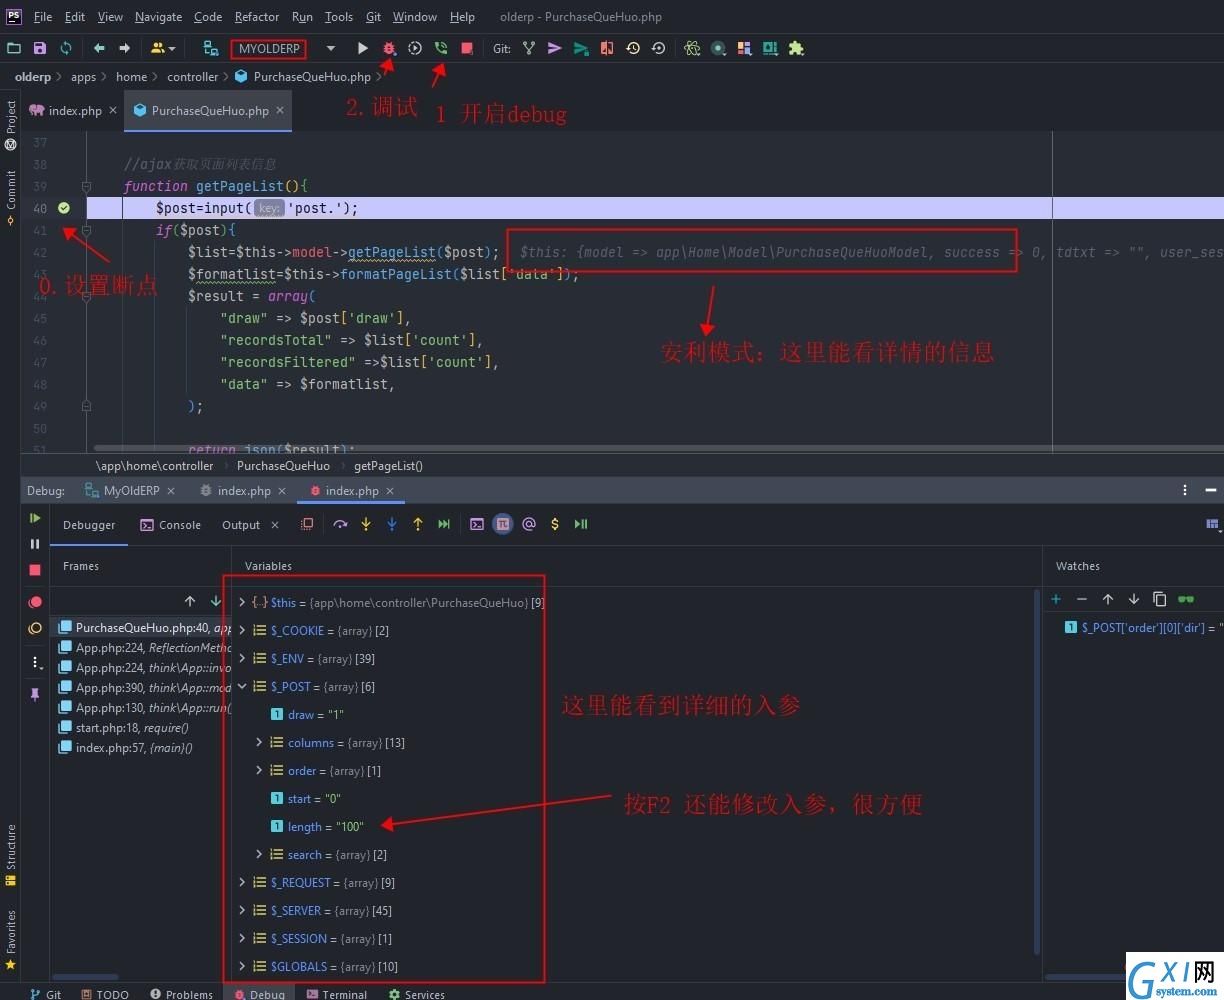Select the length = "100" variable row
This screenshot has width=1224, height=1000.
(x=317, y=827)
